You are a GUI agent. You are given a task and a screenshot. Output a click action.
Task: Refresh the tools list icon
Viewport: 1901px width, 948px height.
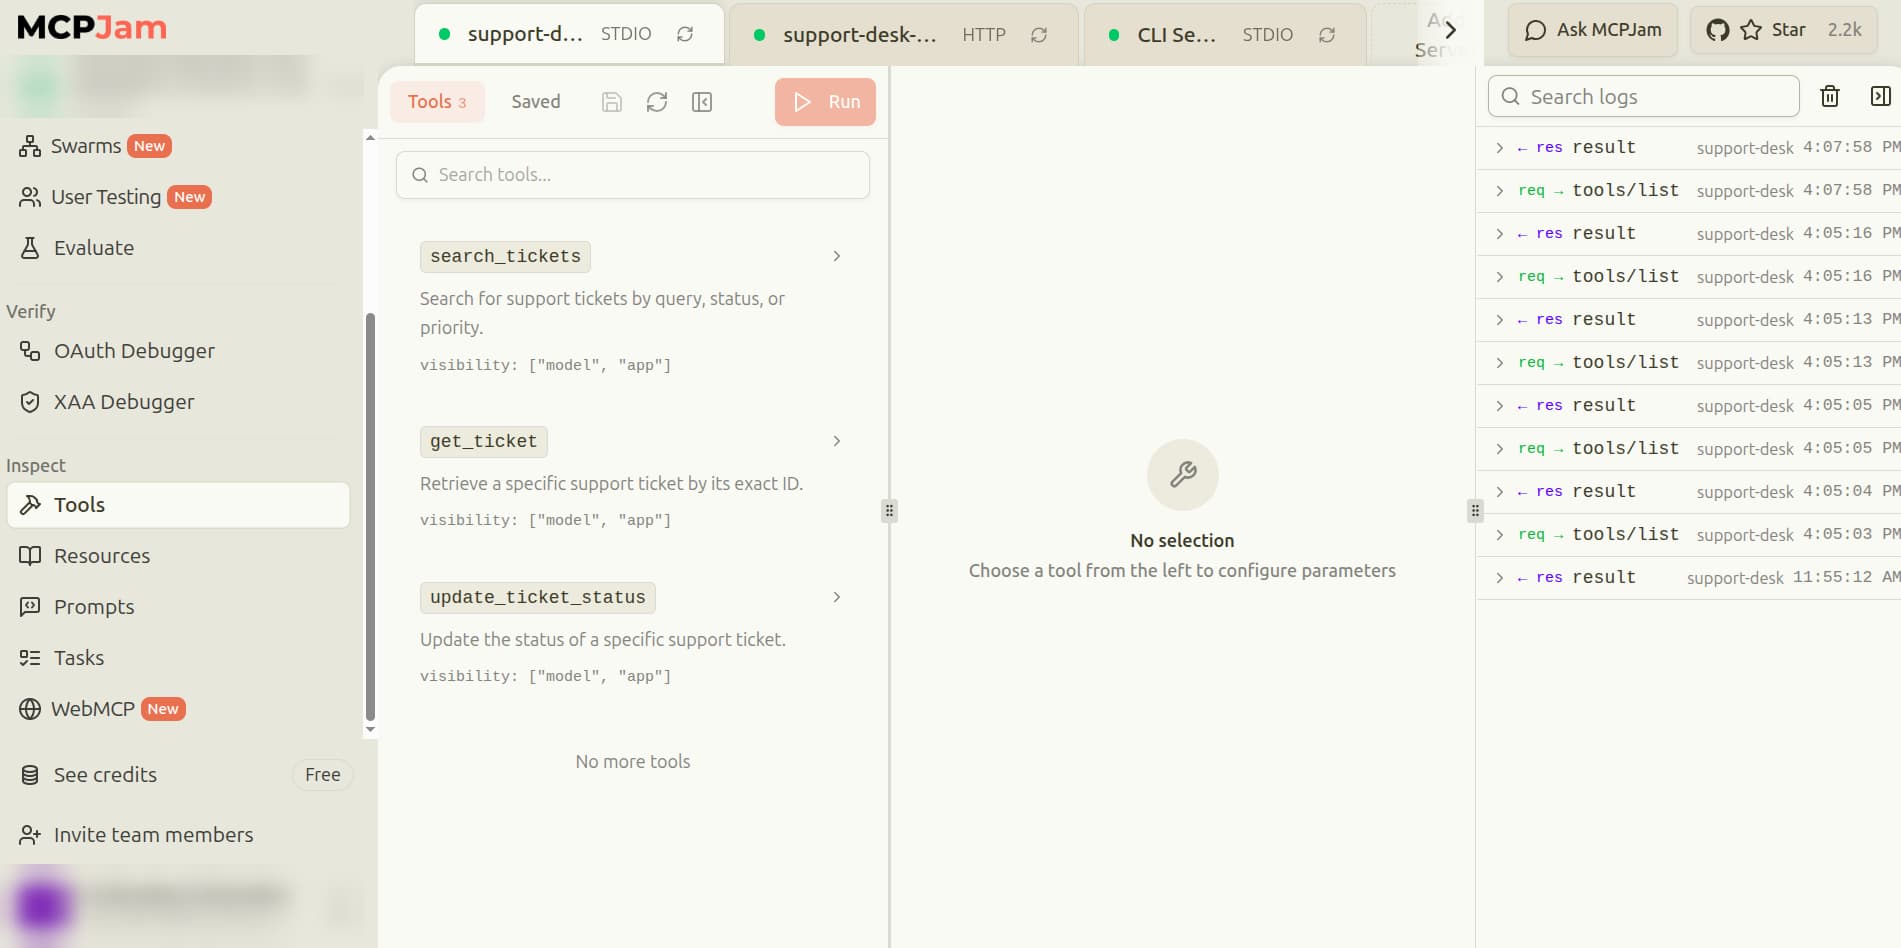pos(657,102)
